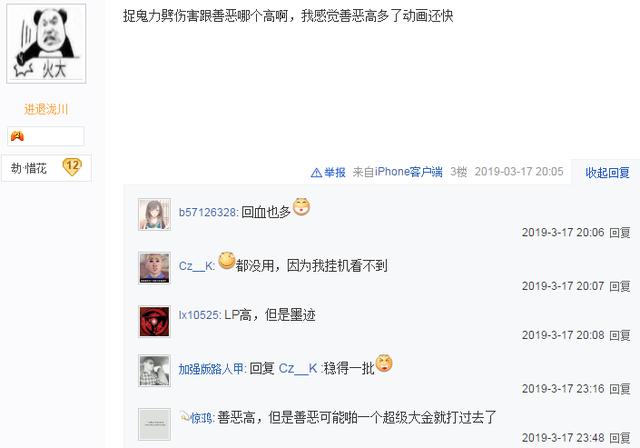The width and height of the screenshot is (640, 448).
Task: Open 加强版路人甲 user profile
Action: tap(212, 369)
